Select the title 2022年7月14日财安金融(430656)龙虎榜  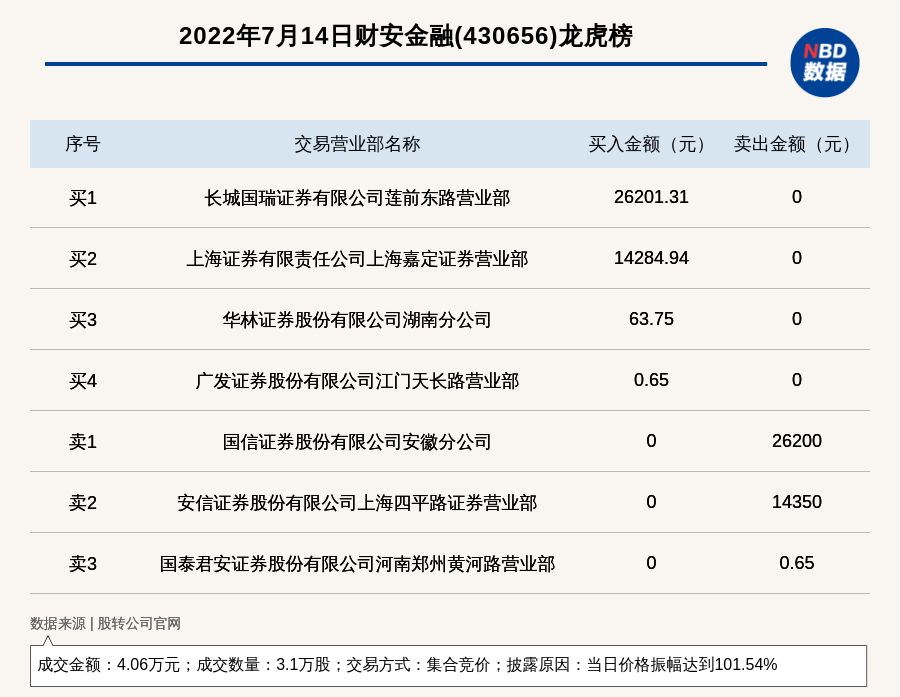point(406,36)
